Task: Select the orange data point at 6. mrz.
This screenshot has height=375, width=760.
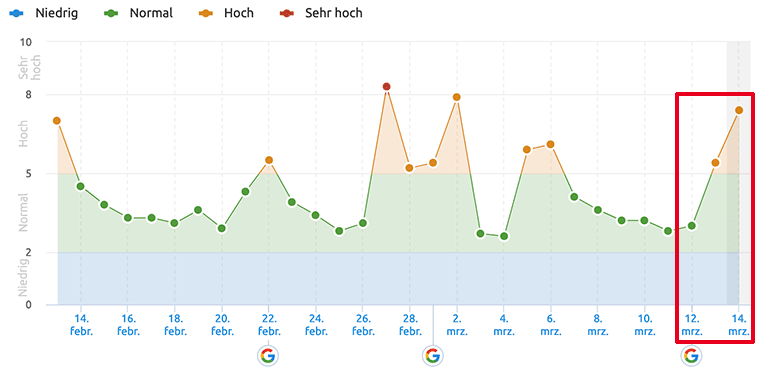Action: (x=550, y=144)
